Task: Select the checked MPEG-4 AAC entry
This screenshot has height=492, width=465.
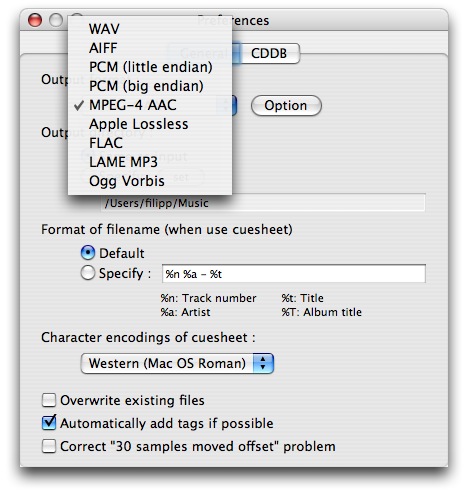Action: pyautogui.click(x=150, y=105)
